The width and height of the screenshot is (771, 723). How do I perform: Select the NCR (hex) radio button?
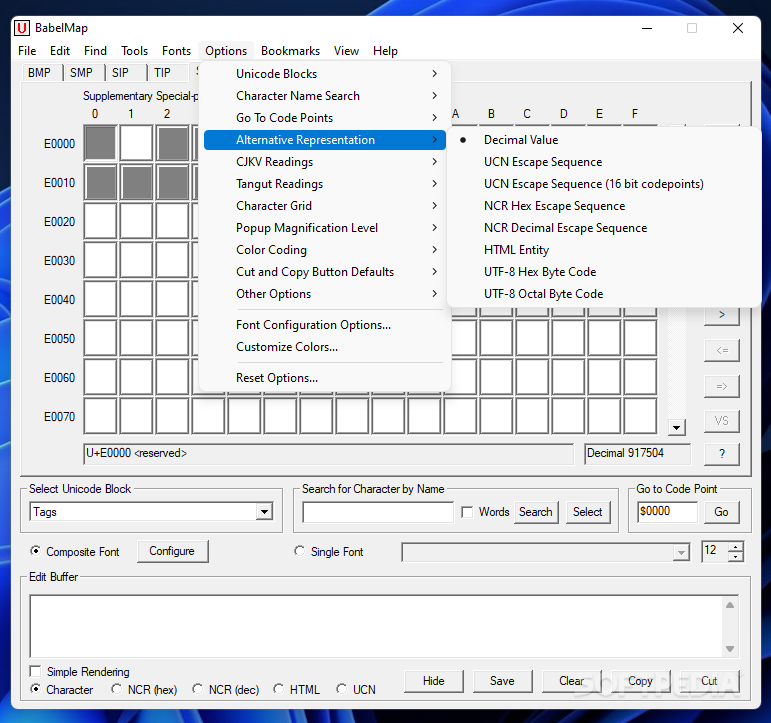pos(117,689)
